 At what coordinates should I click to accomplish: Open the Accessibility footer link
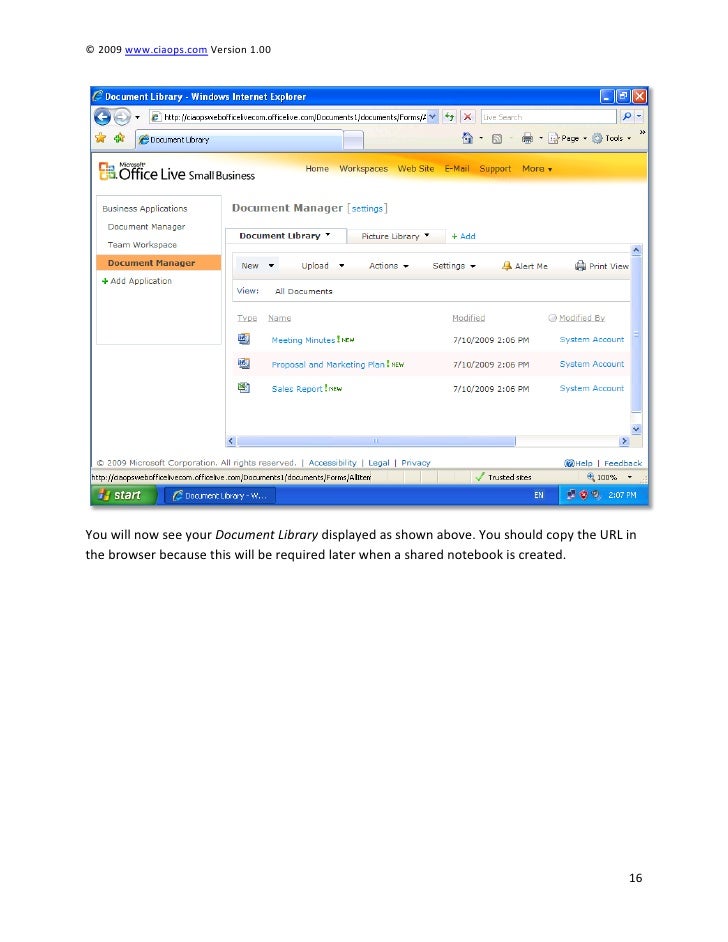pyautogui.click(x=332, y=463)
